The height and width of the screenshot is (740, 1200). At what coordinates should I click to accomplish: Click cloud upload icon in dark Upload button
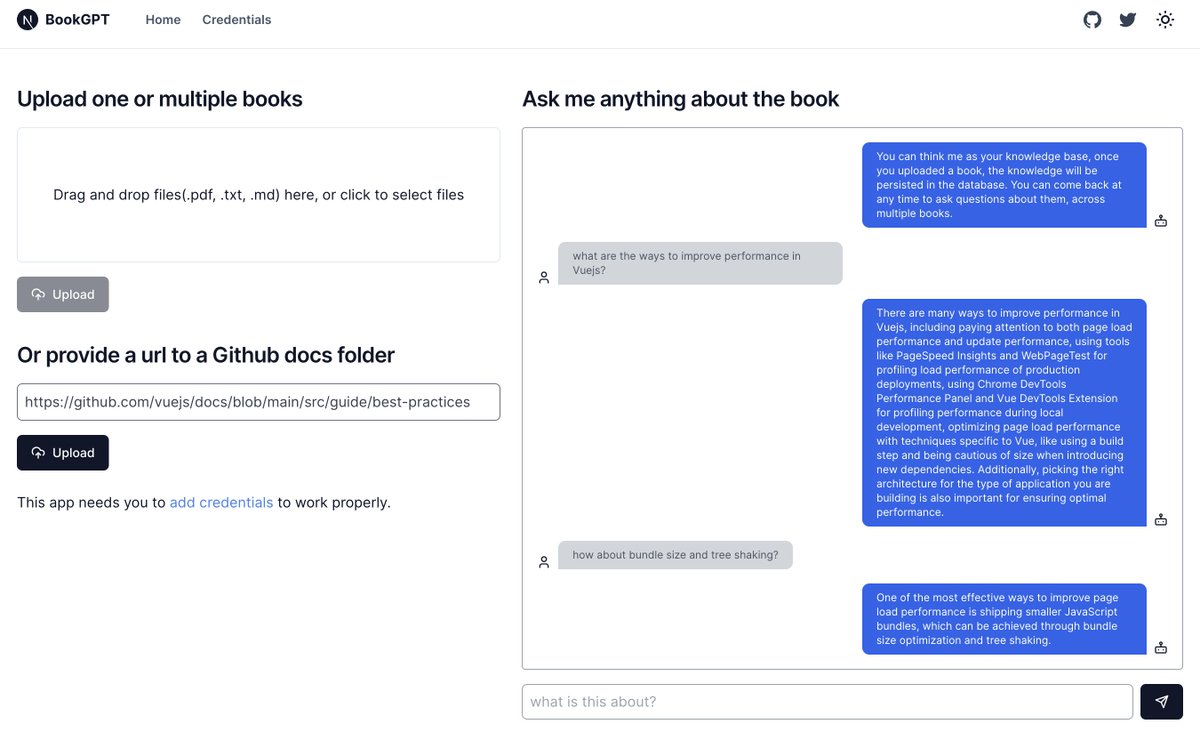(x=38, y=452)
